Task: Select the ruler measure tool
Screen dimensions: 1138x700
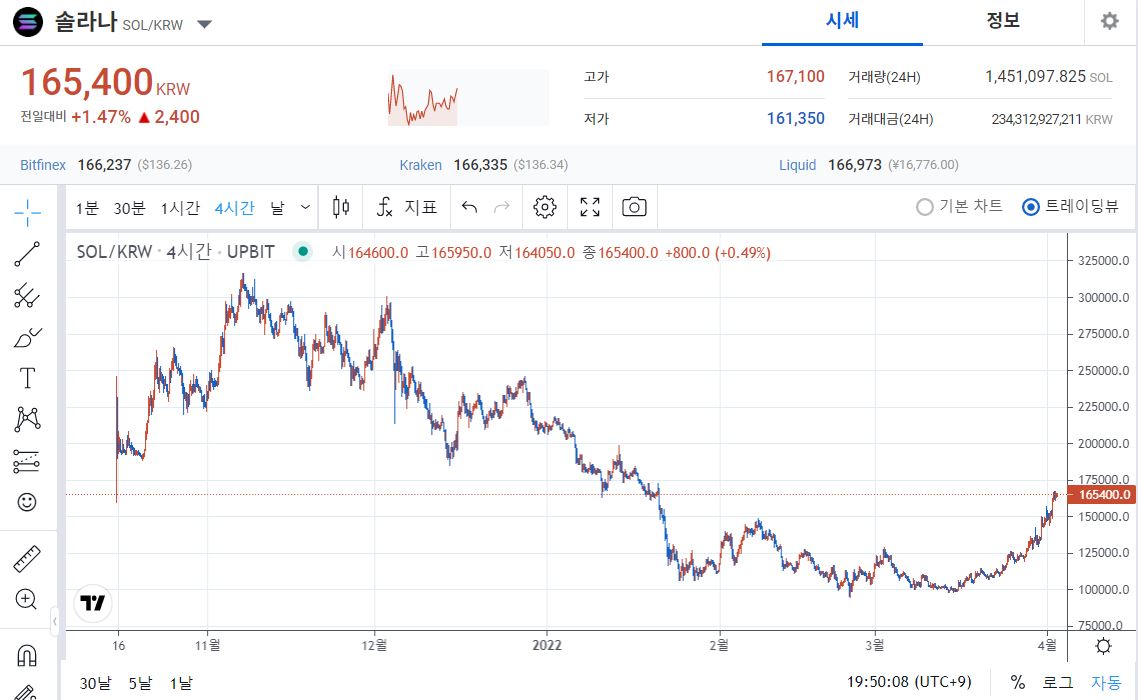Action: coord(28,558)
